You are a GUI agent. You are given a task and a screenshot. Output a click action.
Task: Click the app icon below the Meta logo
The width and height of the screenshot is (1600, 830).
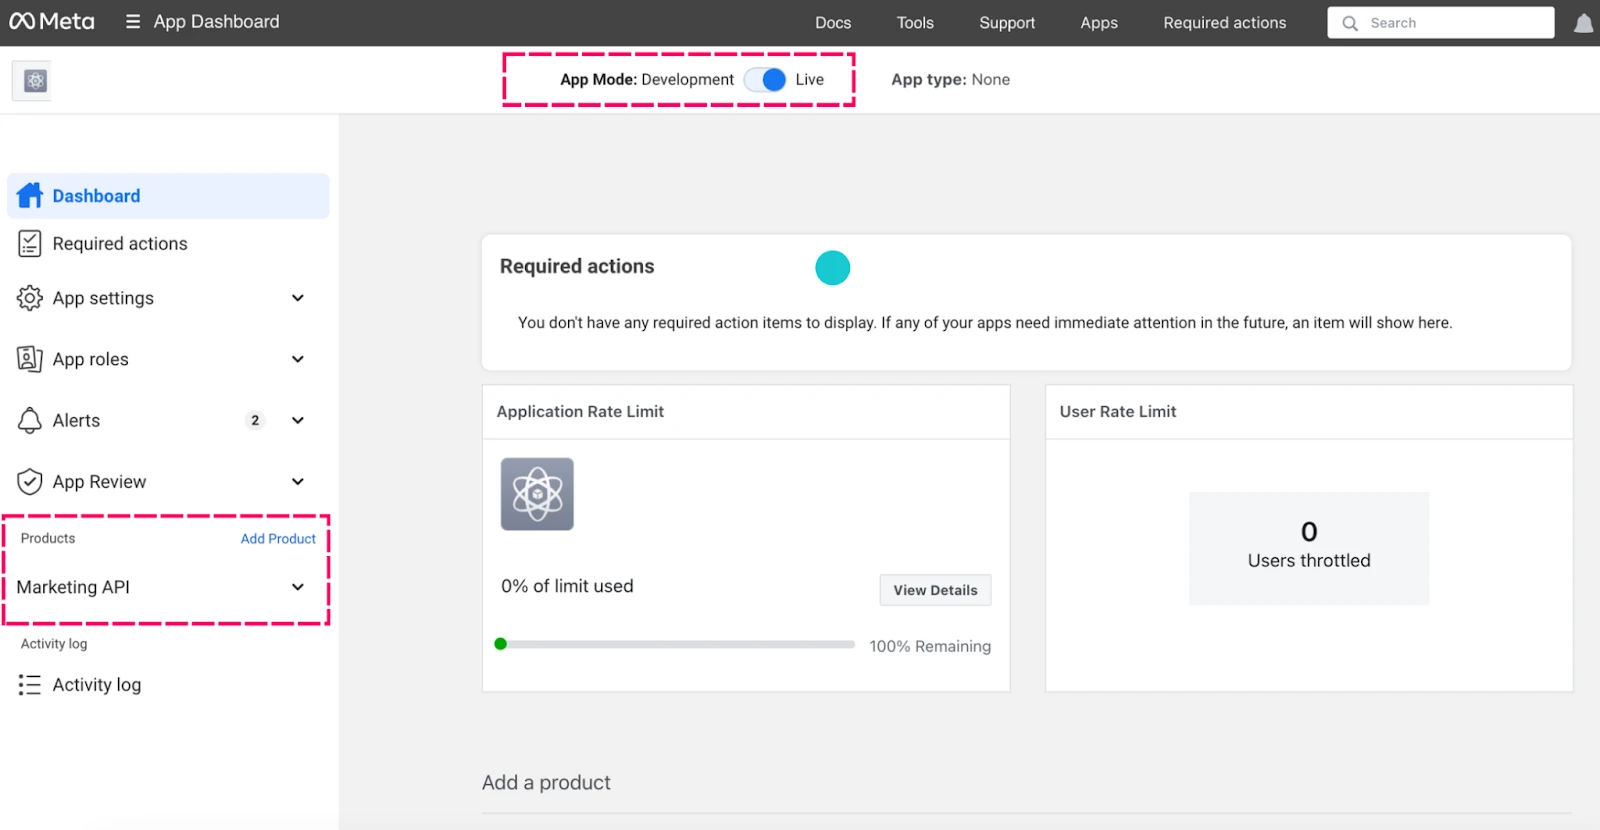point(35,81)
